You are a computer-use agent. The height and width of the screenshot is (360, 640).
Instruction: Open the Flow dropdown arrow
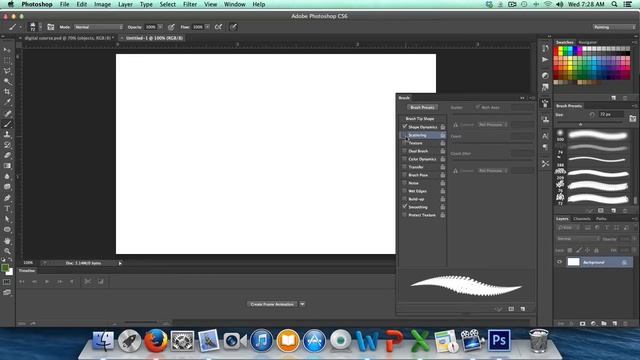coord(207,27)
